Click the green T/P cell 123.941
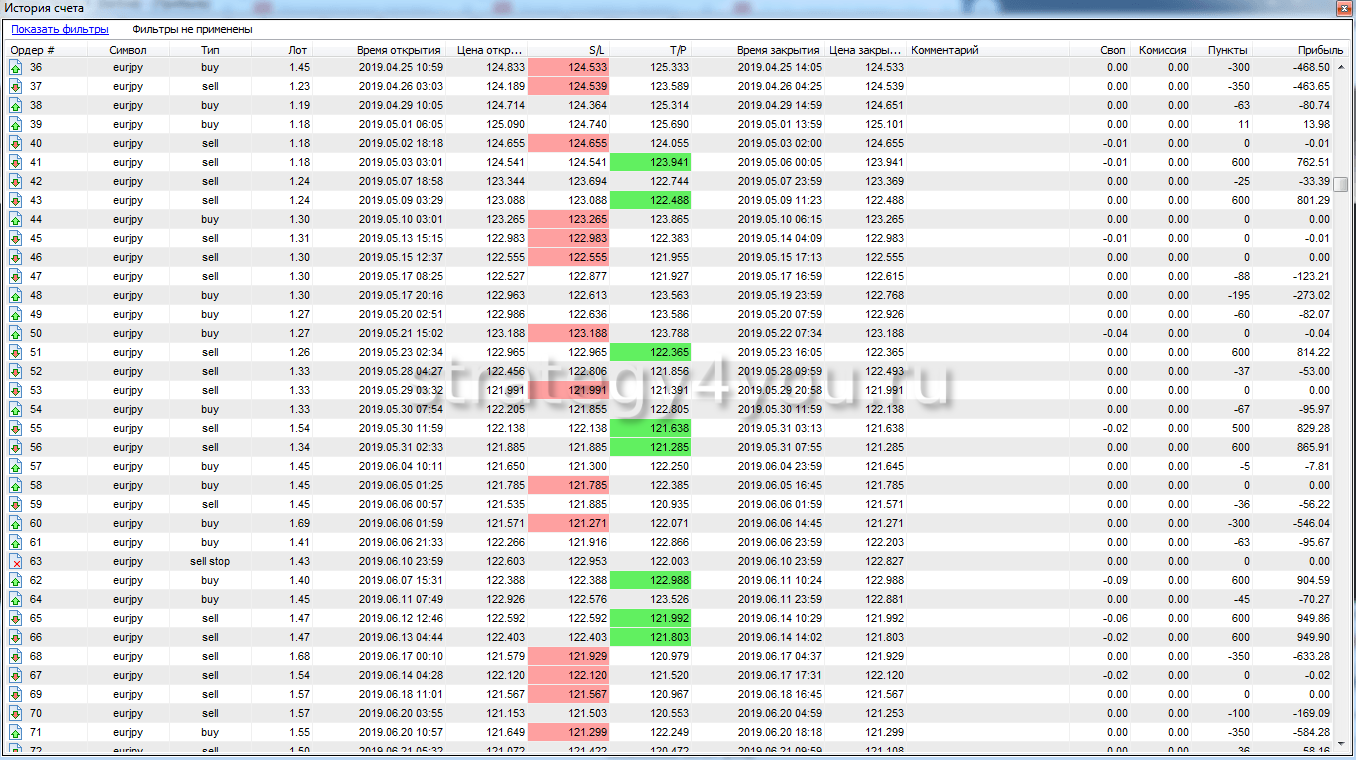The width and height of the screenshot is (1356, 760). click(650, 162)
